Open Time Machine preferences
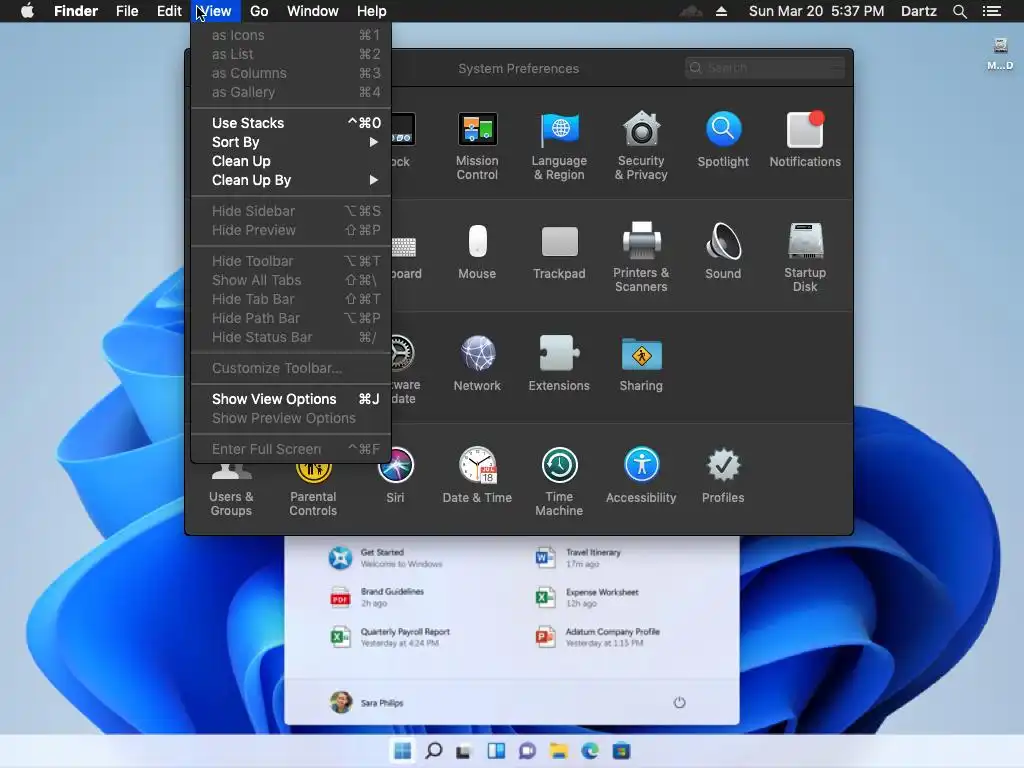The width and height of the screenshot is (1024, 768). pyautogui.click(x=559, y=481)
